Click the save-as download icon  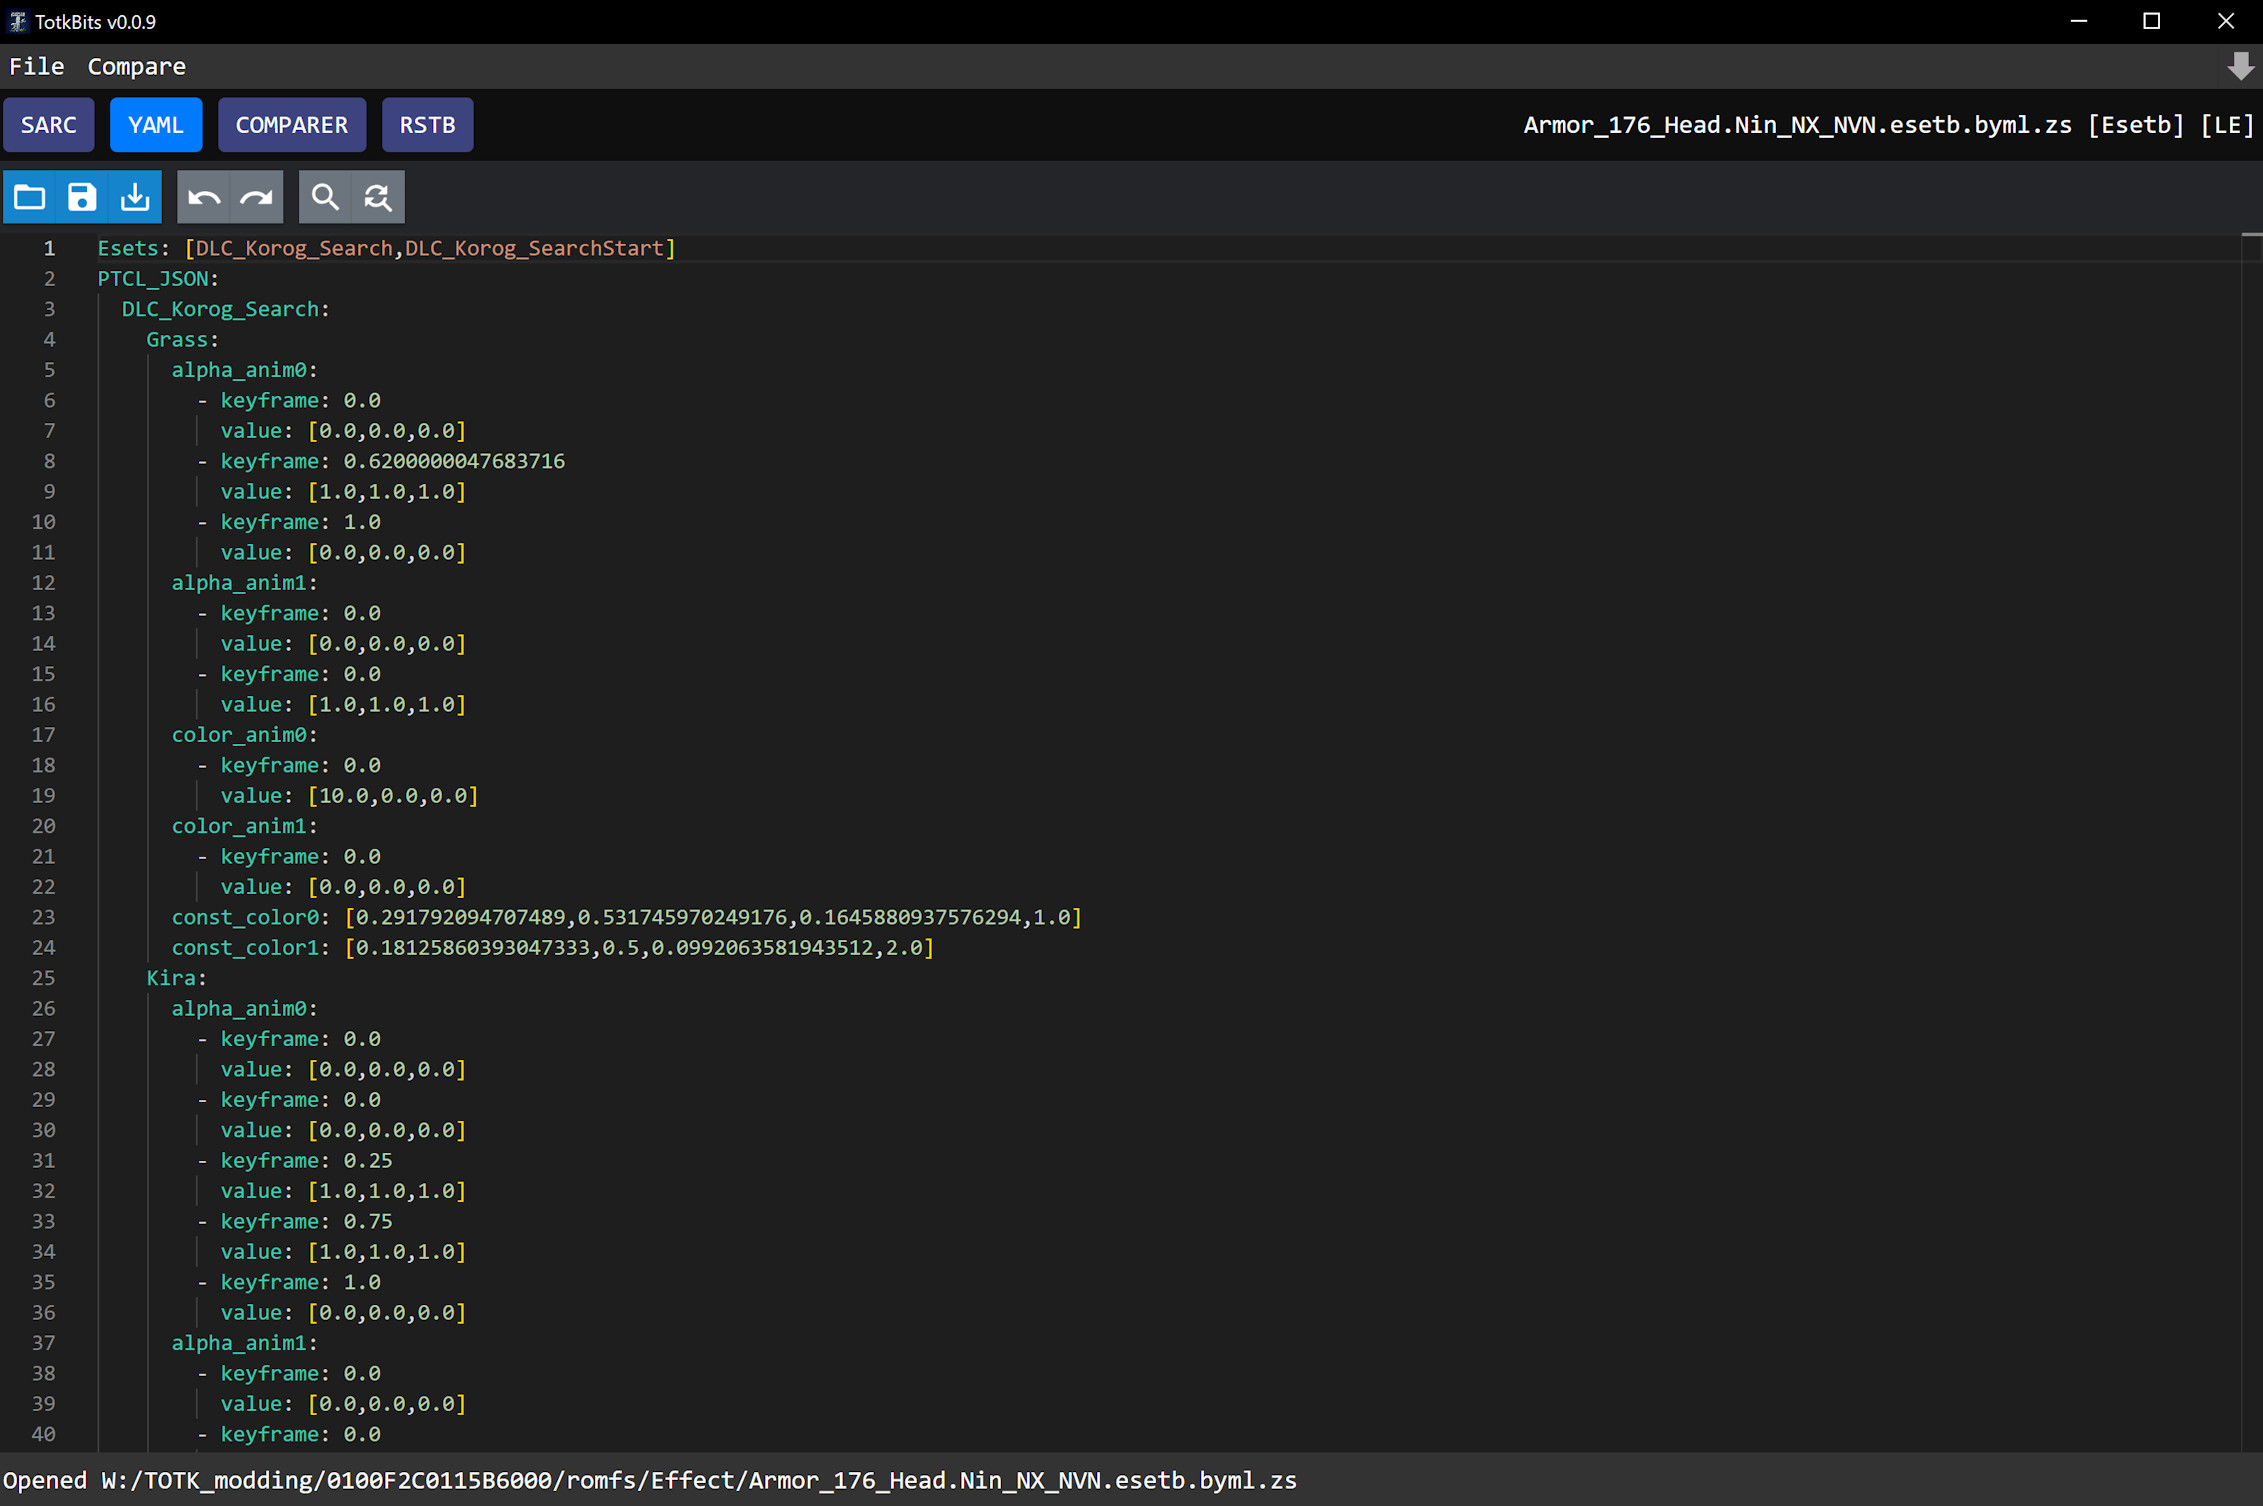click(x=135, y=197)
